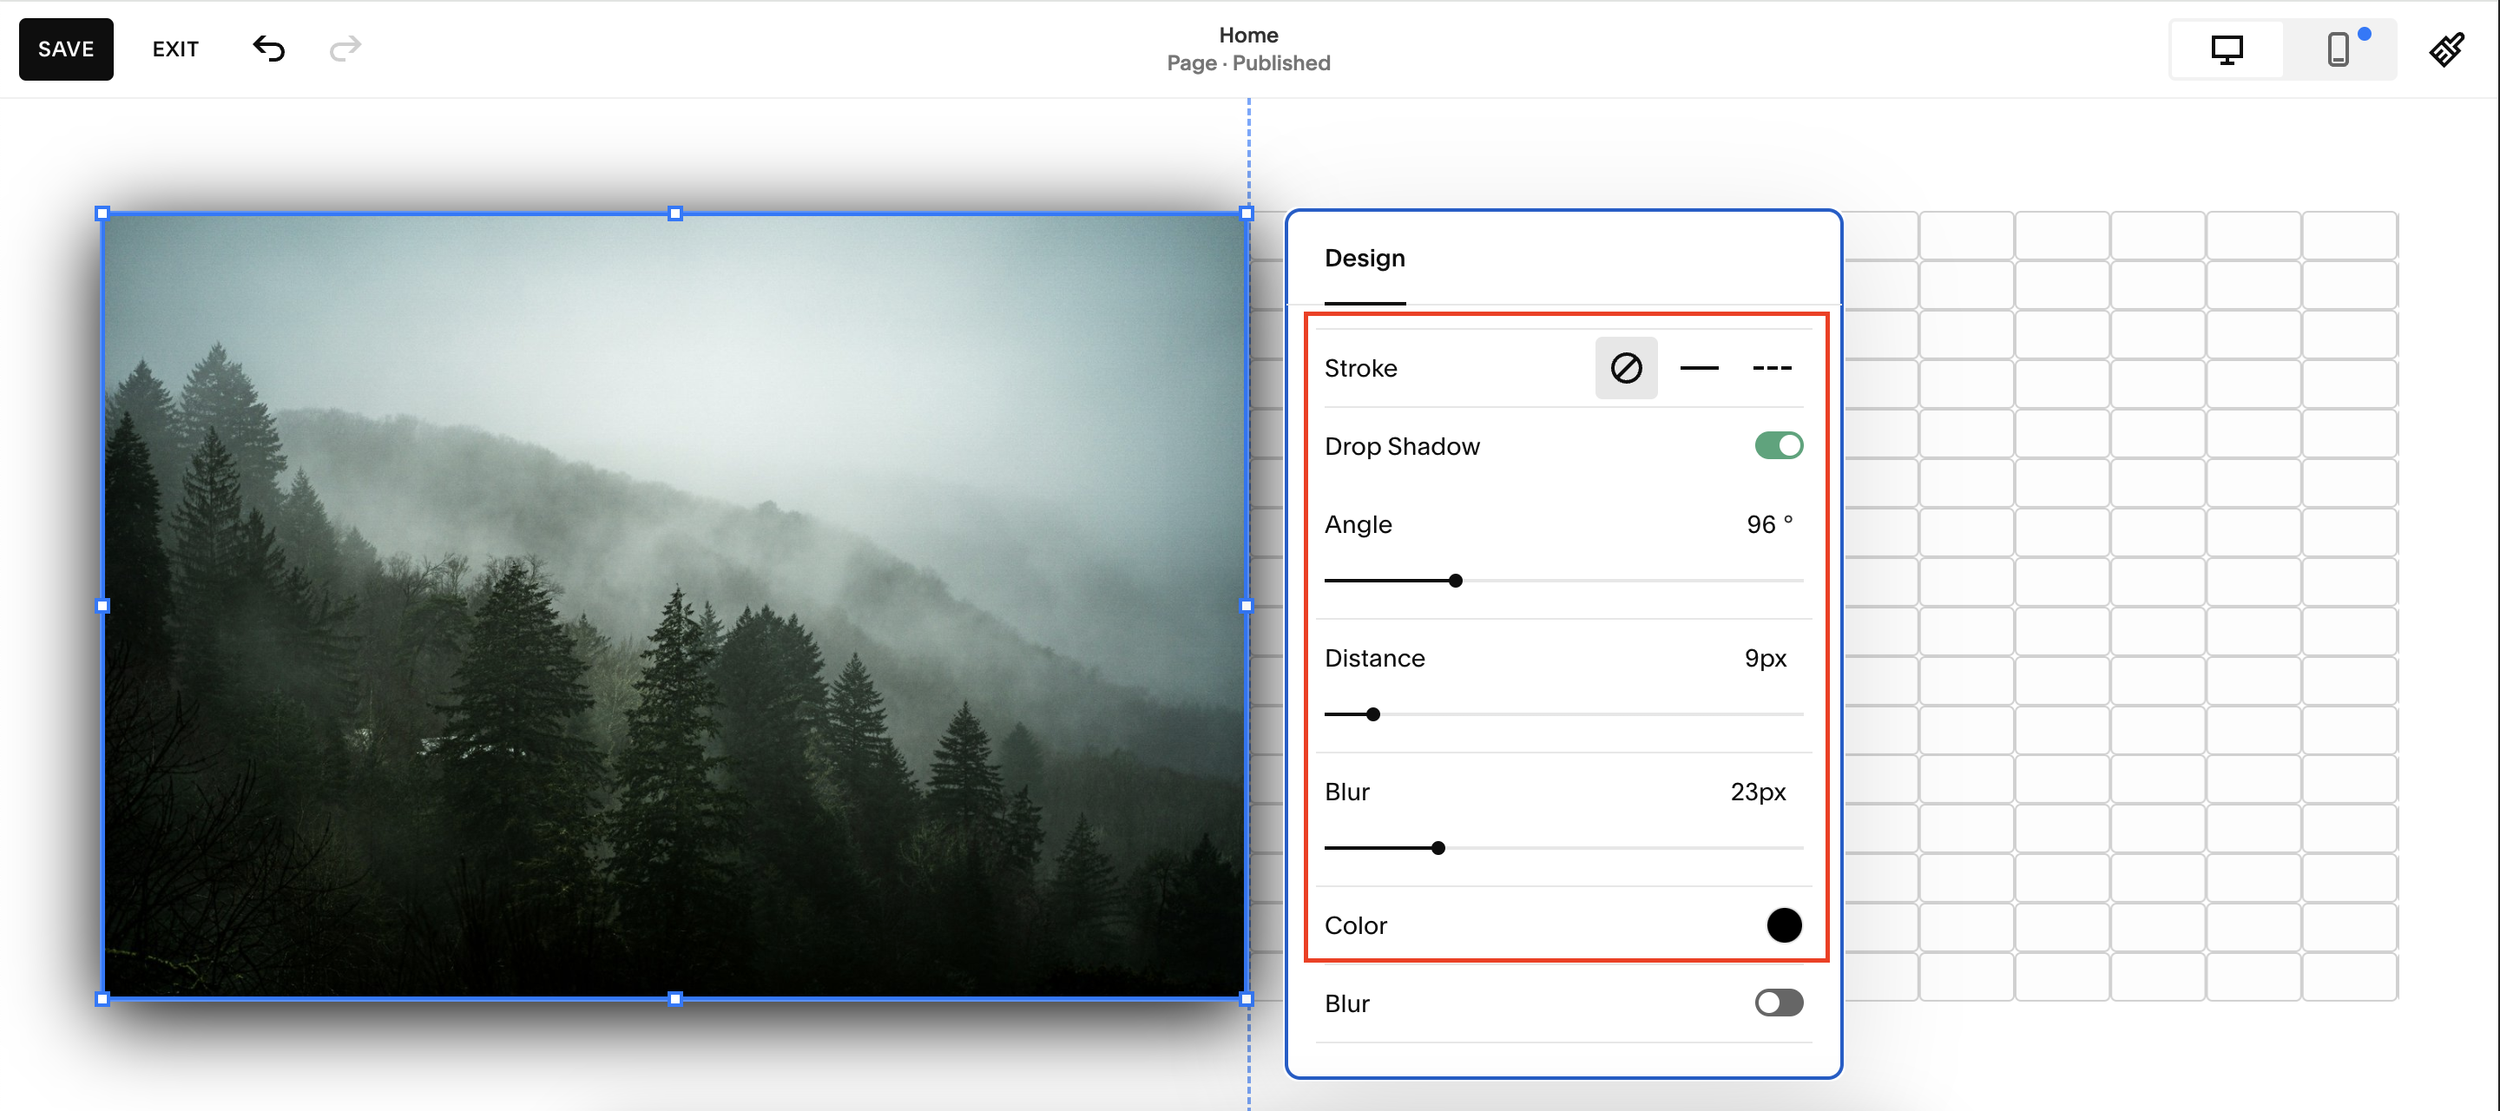This screenshot has height=1111, width=2500.
Task: Click the EXIT button
Action: coord(175,49)
